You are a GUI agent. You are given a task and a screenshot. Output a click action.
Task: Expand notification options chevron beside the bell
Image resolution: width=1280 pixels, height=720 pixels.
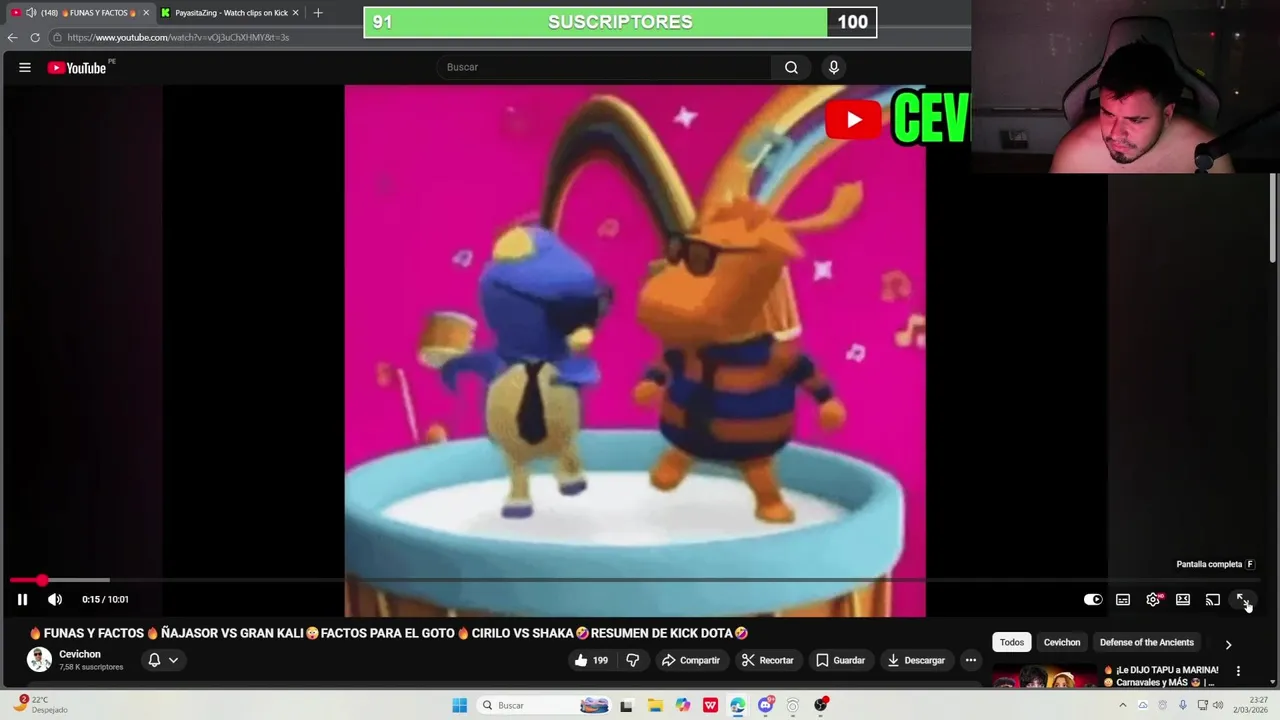coord(173,660)
